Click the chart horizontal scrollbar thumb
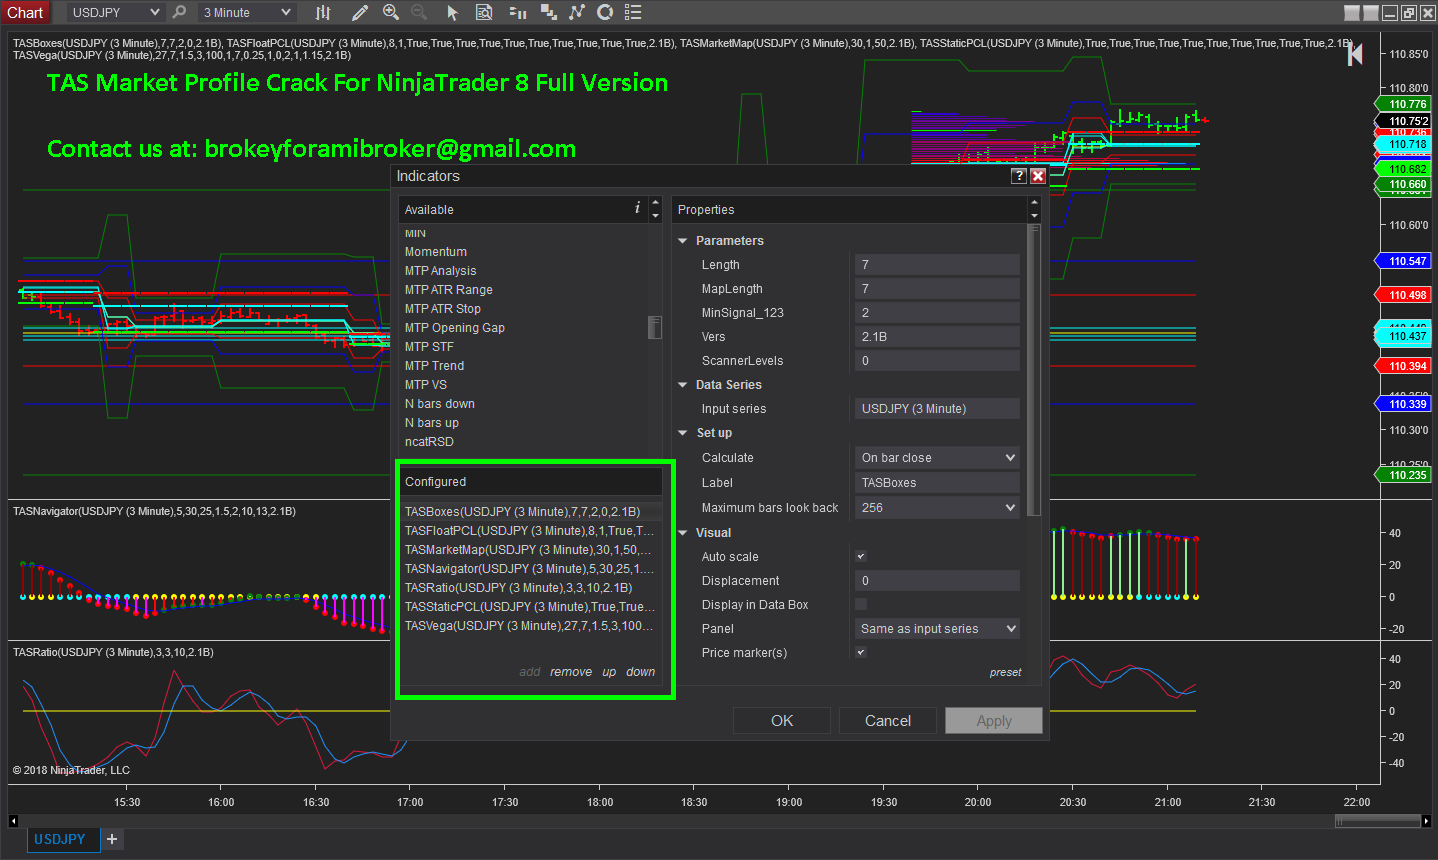 [1377, 821]
